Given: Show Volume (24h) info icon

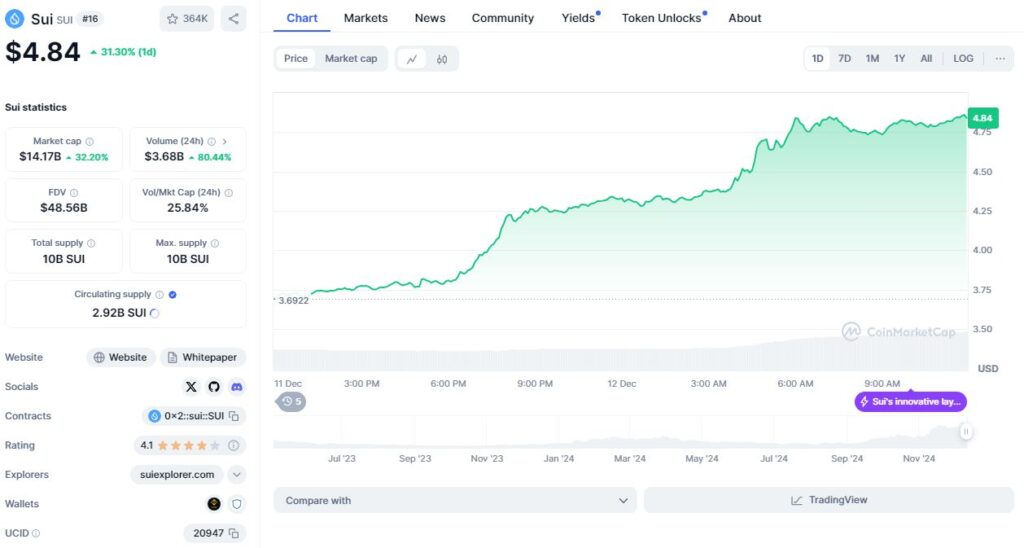Looking at the screenshot, I should click(x=212, y=141).
